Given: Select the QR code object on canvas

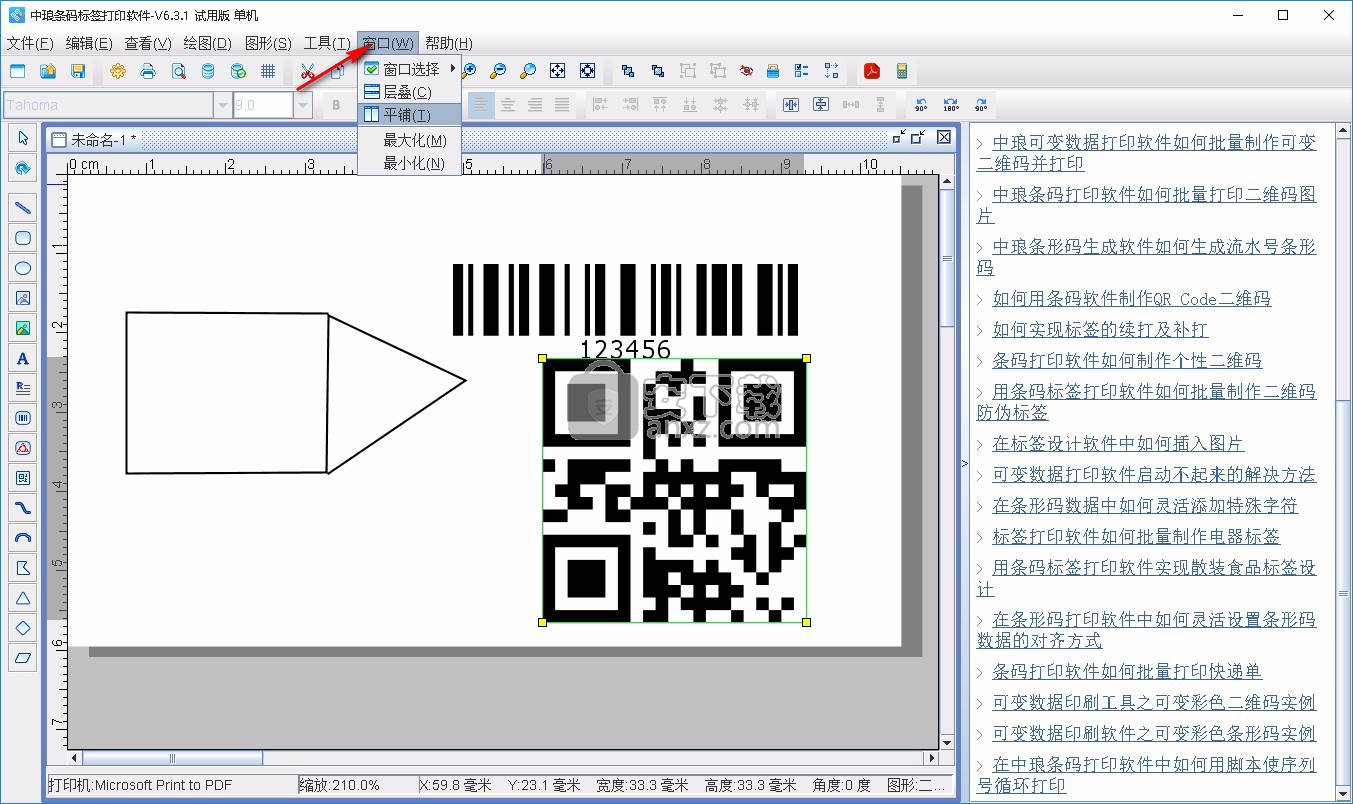Looking at the screenshot, I should (x=674, y=490).
